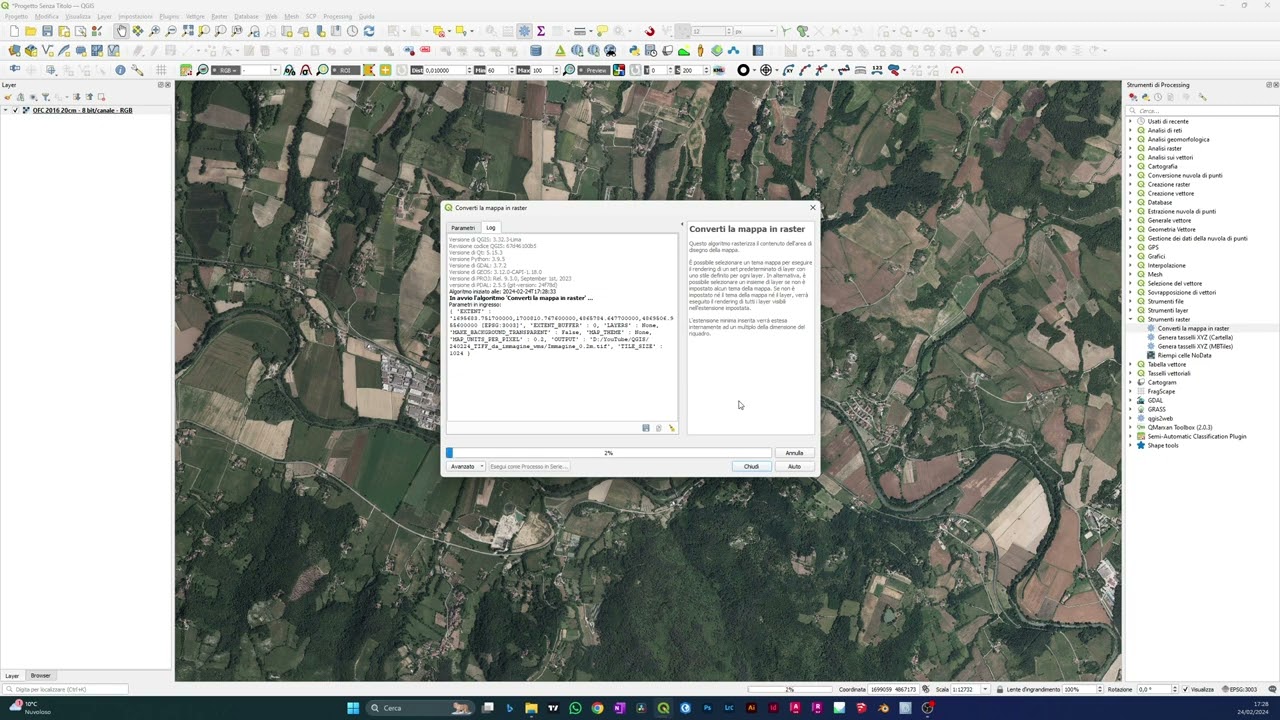
Task: Open the Processing menu
Action: click(x=337, y=16)
